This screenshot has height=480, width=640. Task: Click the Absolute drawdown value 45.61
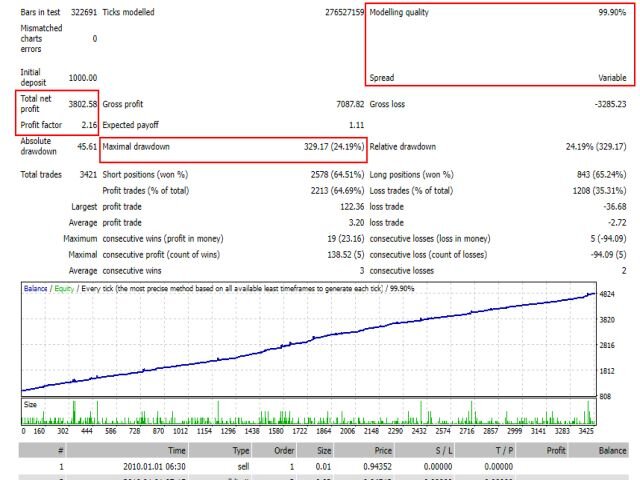click(x=87, y=146)
